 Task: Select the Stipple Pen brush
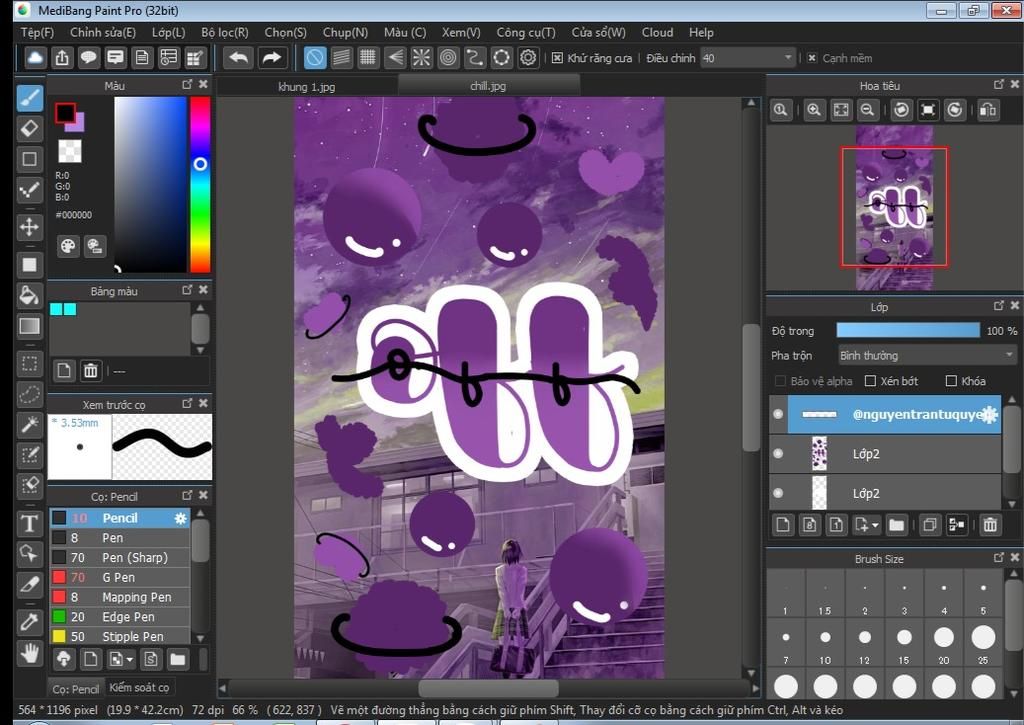pyautogui.click(x=120, y=636)
